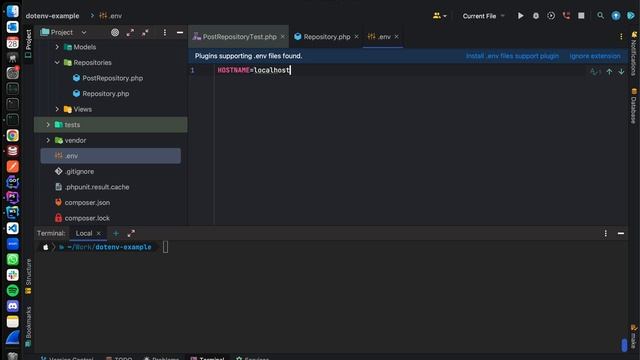Open editor tabs kebab options menu
640x360 pixels.
click(x=621, y=37)
